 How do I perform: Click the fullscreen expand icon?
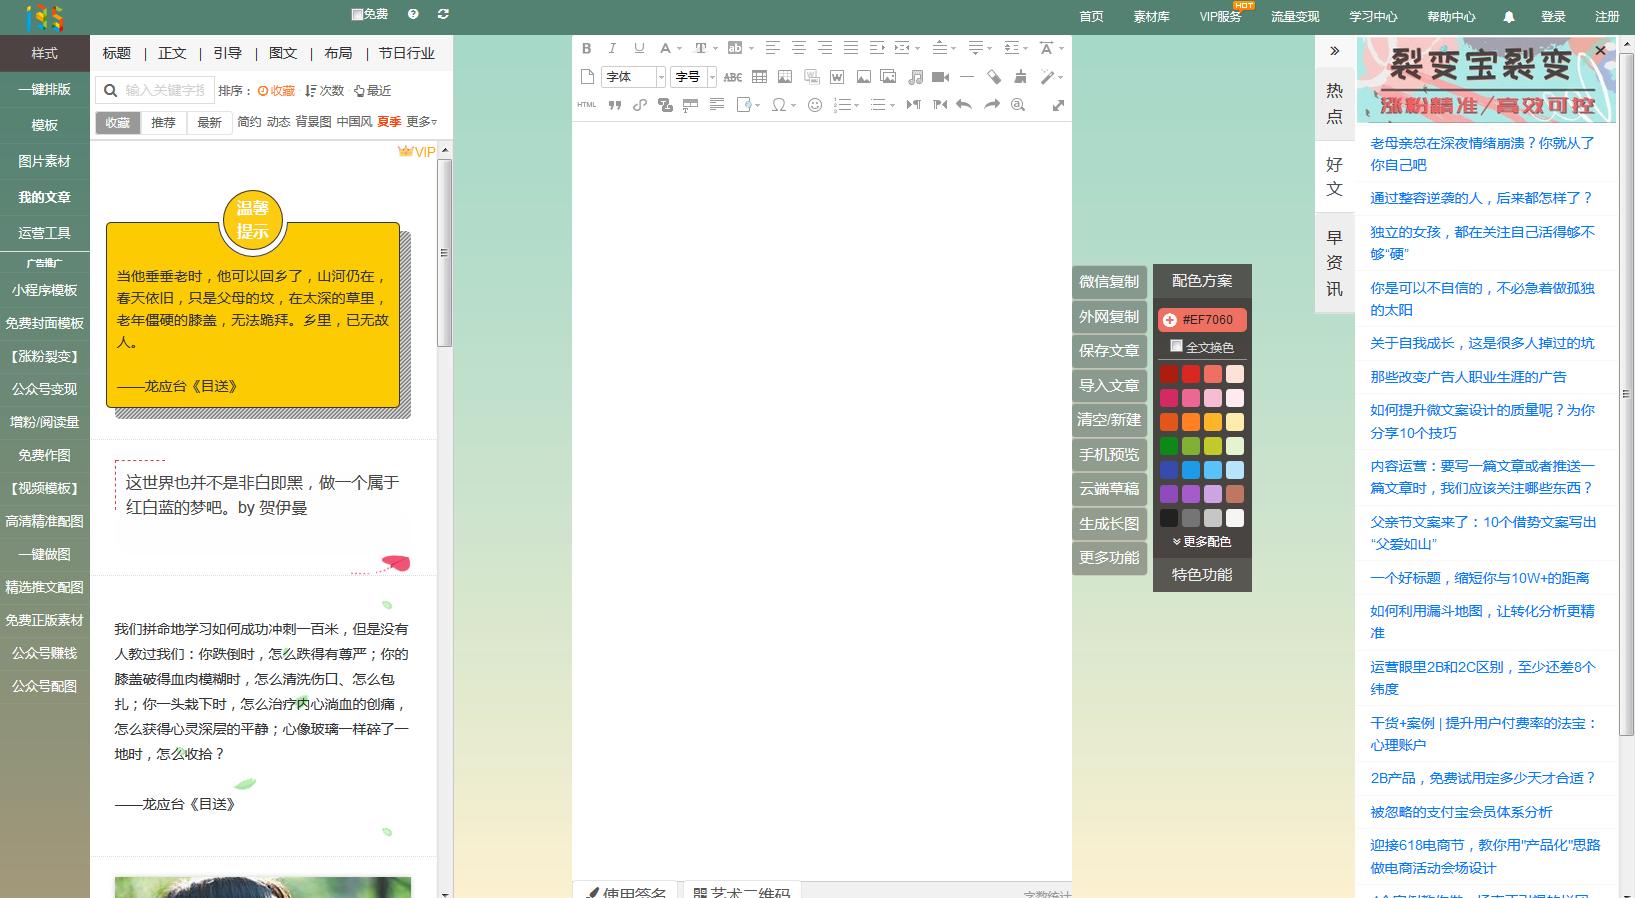tap(1058, 105)
